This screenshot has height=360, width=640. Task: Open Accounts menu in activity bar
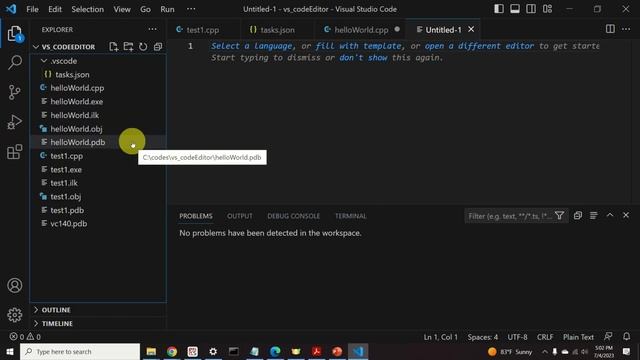pyautogui.click(x=15, y=285)
